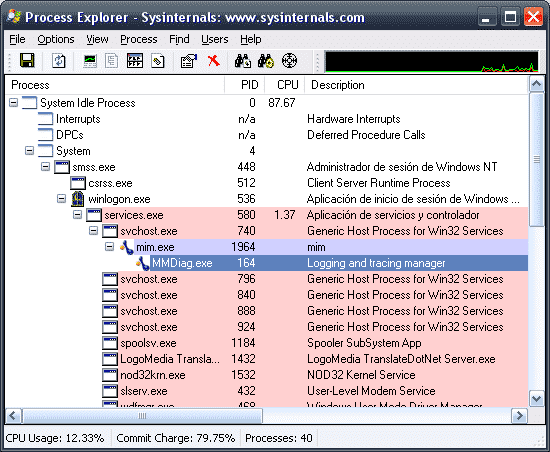Viewport: 550px width, 452px height.
Task: Select the DPCs row
Action: (x=267, y=135)
